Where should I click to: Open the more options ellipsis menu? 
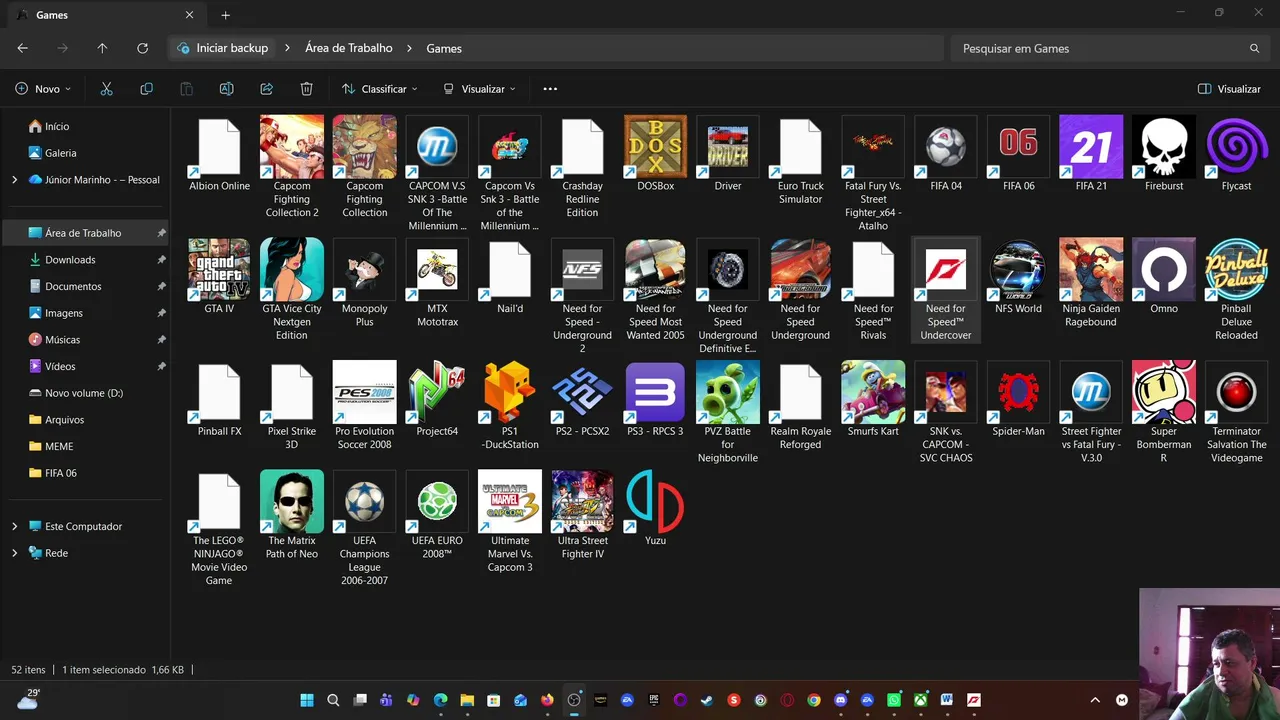(550, 89)
